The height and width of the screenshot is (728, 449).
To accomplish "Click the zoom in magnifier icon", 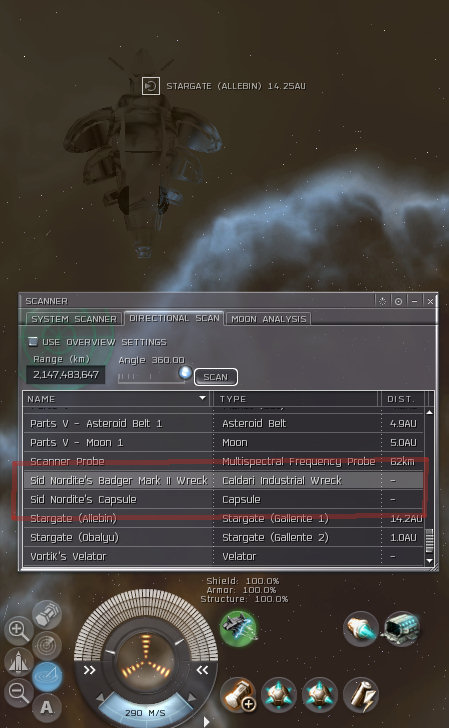I will tap(18, 630).
